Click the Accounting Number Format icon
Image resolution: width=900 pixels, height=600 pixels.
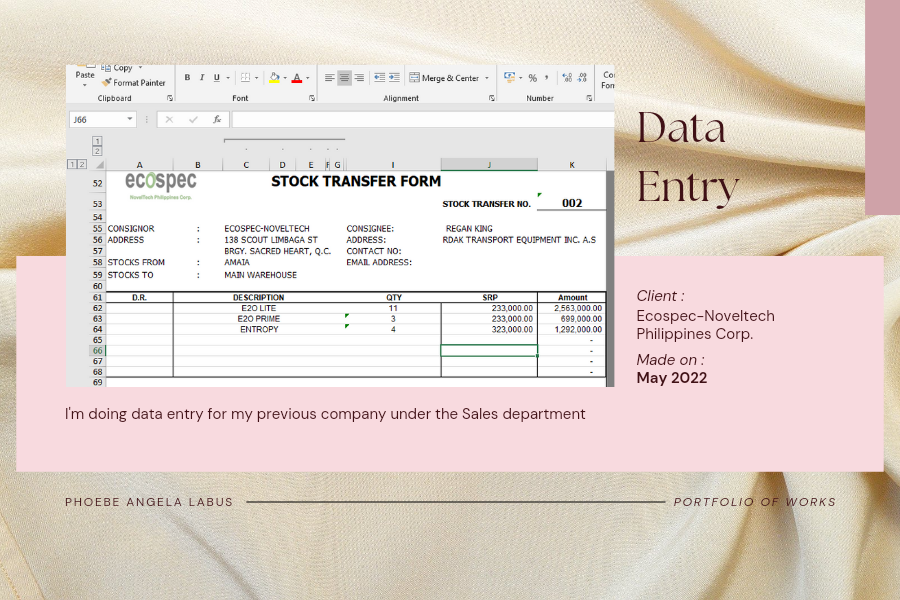click(x=509, y=78)
